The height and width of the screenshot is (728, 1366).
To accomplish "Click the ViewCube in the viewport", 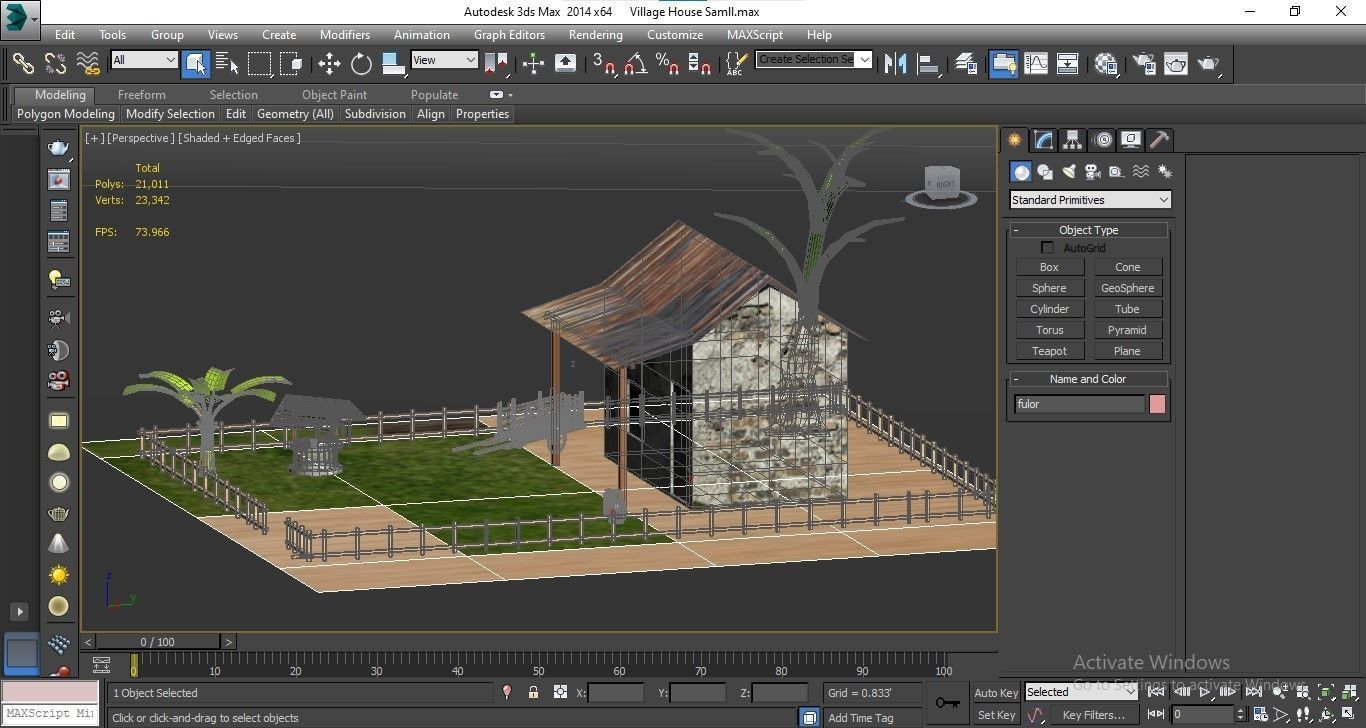I will pyautogui.click(x=941, y=186).
